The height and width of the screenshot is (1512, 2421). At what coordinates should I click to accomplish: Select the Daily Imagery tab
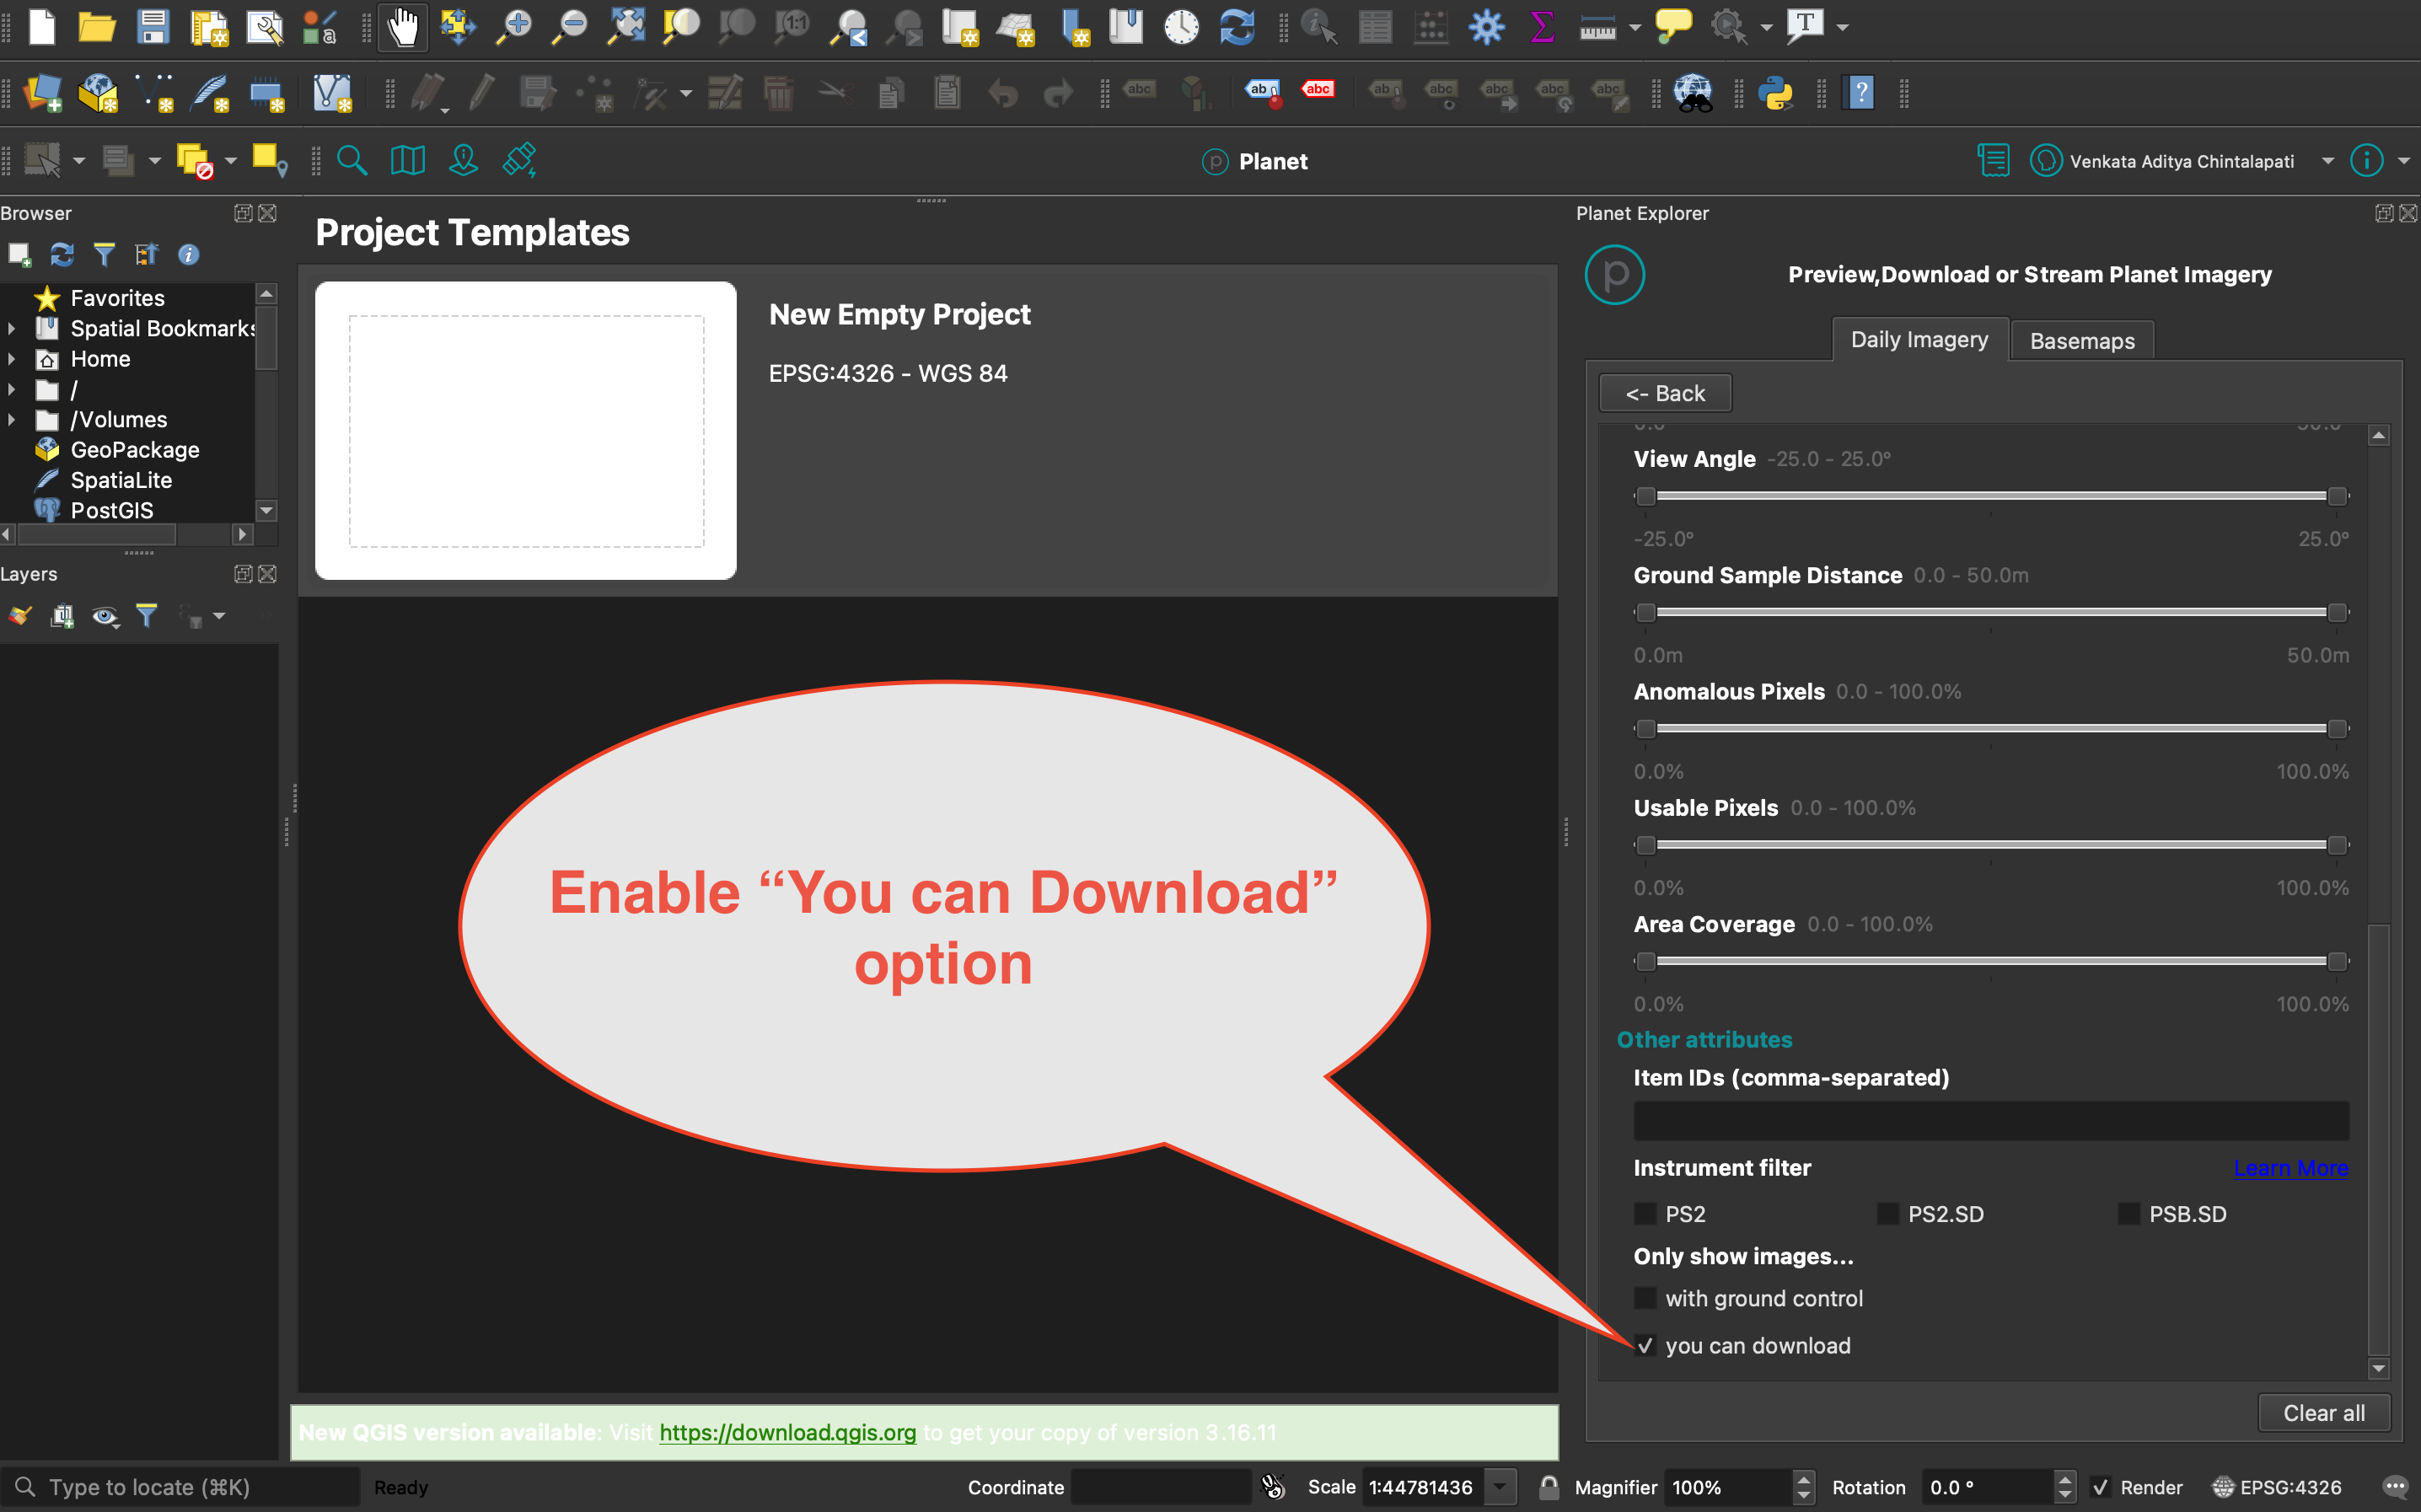[x=1918, y=340]
